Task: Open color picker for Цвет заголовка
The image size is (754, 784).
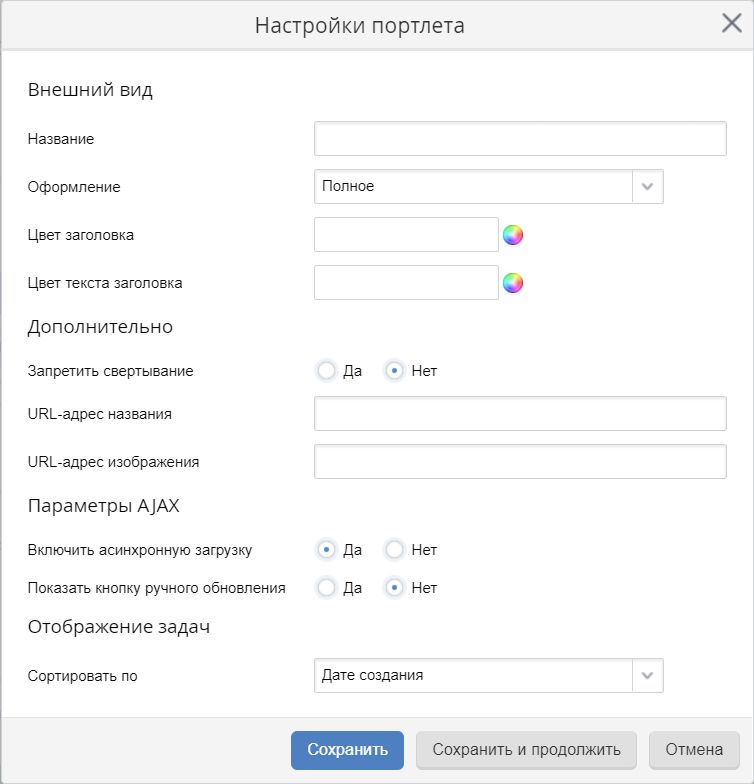Action: tap(512, 235)
